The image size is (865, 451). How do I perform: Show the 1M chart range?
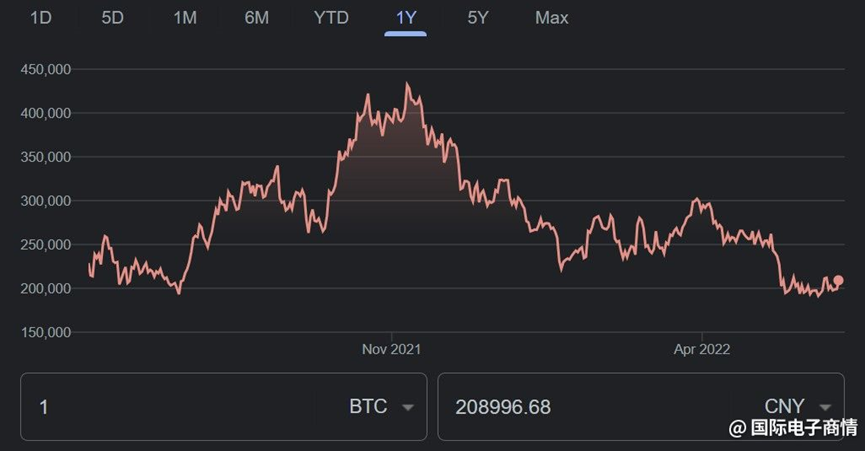[185, 18]
